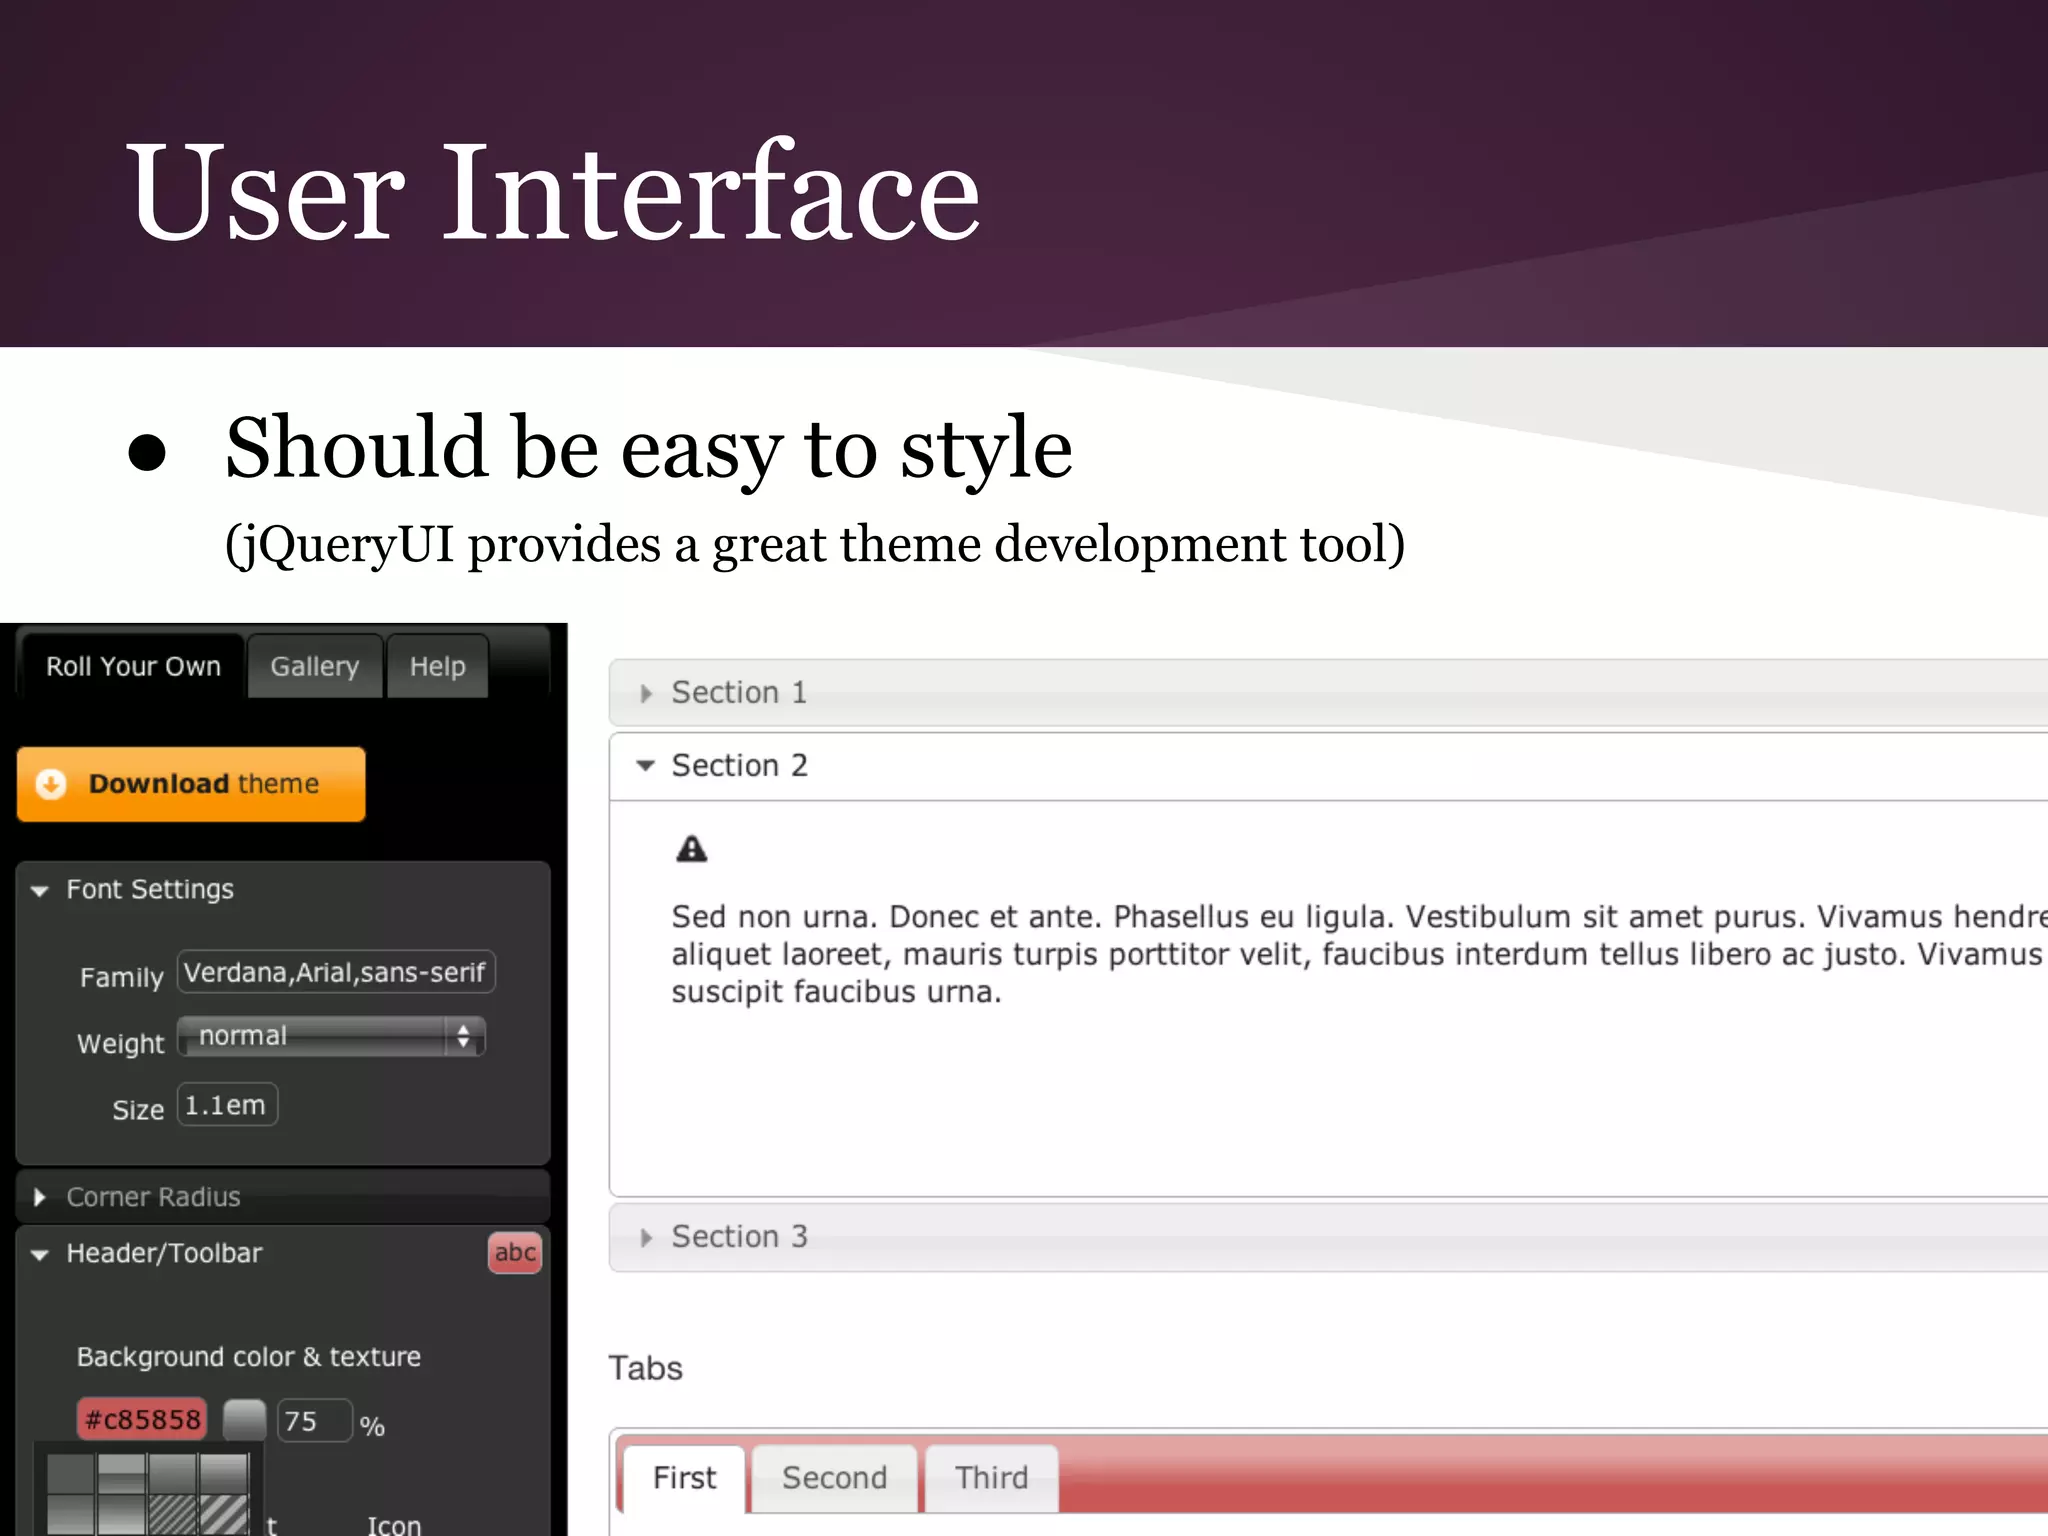The height and width of the screenshot is (1536, 2048).
Task: Pick the fine diagonal stripes texture
Action: (173, 1514)
